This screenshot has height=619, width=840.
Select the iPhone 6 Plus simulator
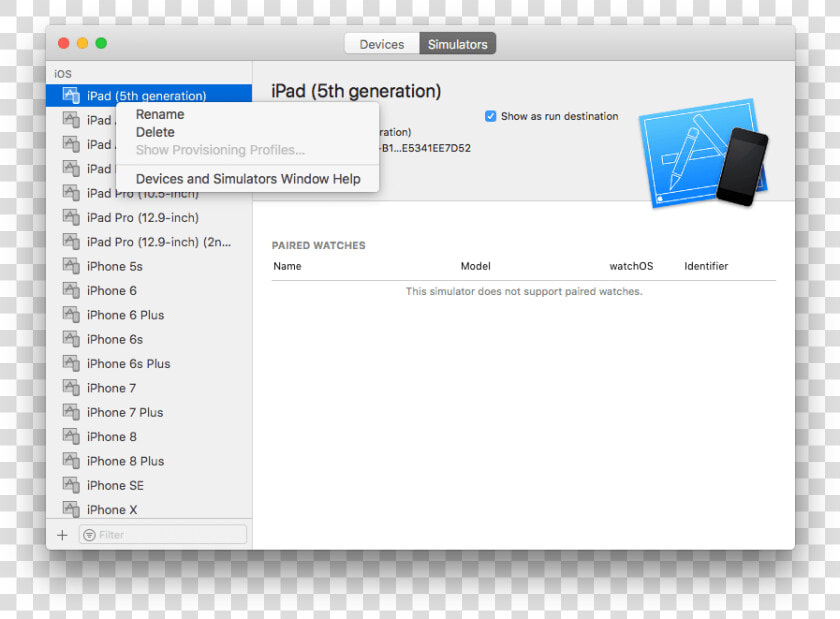[x=149, y=315]
